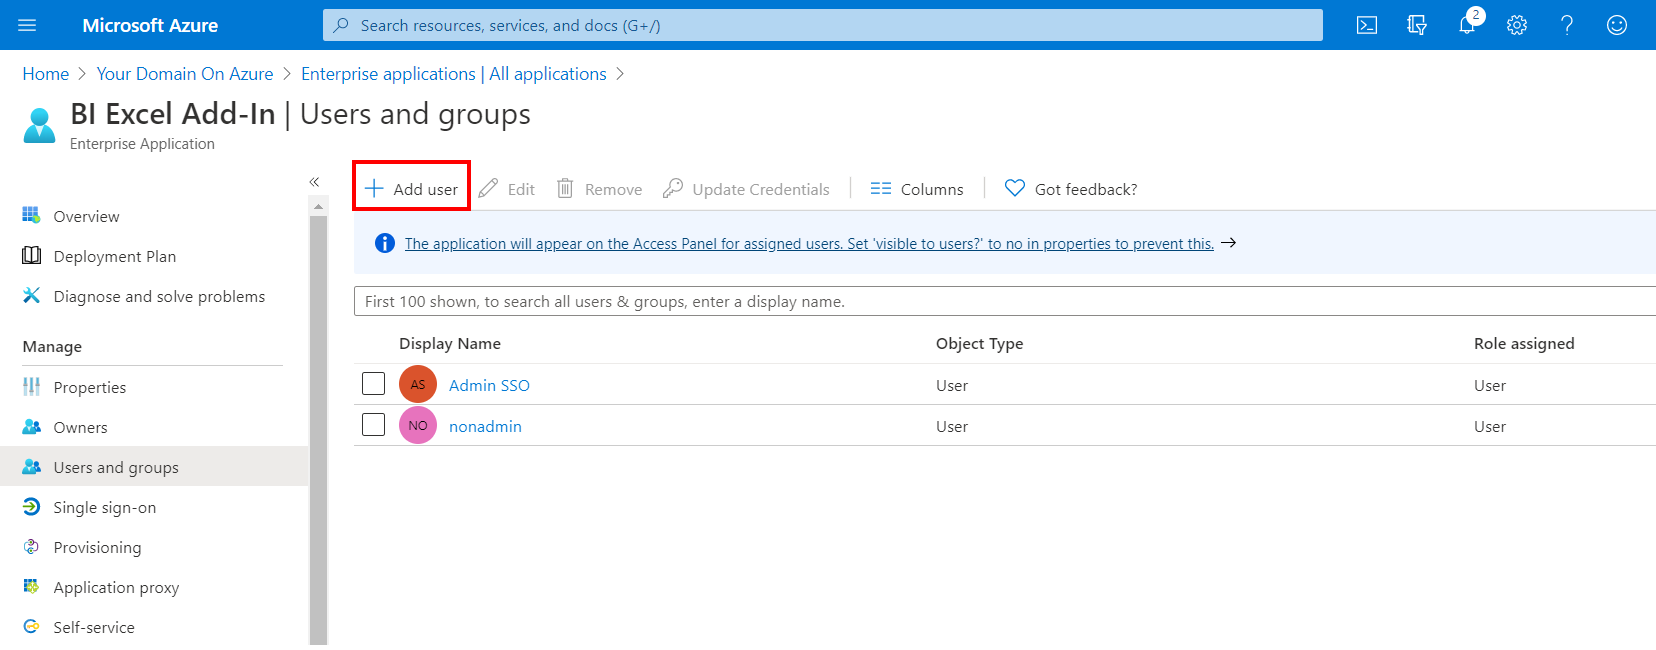Image resolution: width=1656 pixels, height=650 pixels.
Task: Click the search magnifier icon
Action: [341, 25]
